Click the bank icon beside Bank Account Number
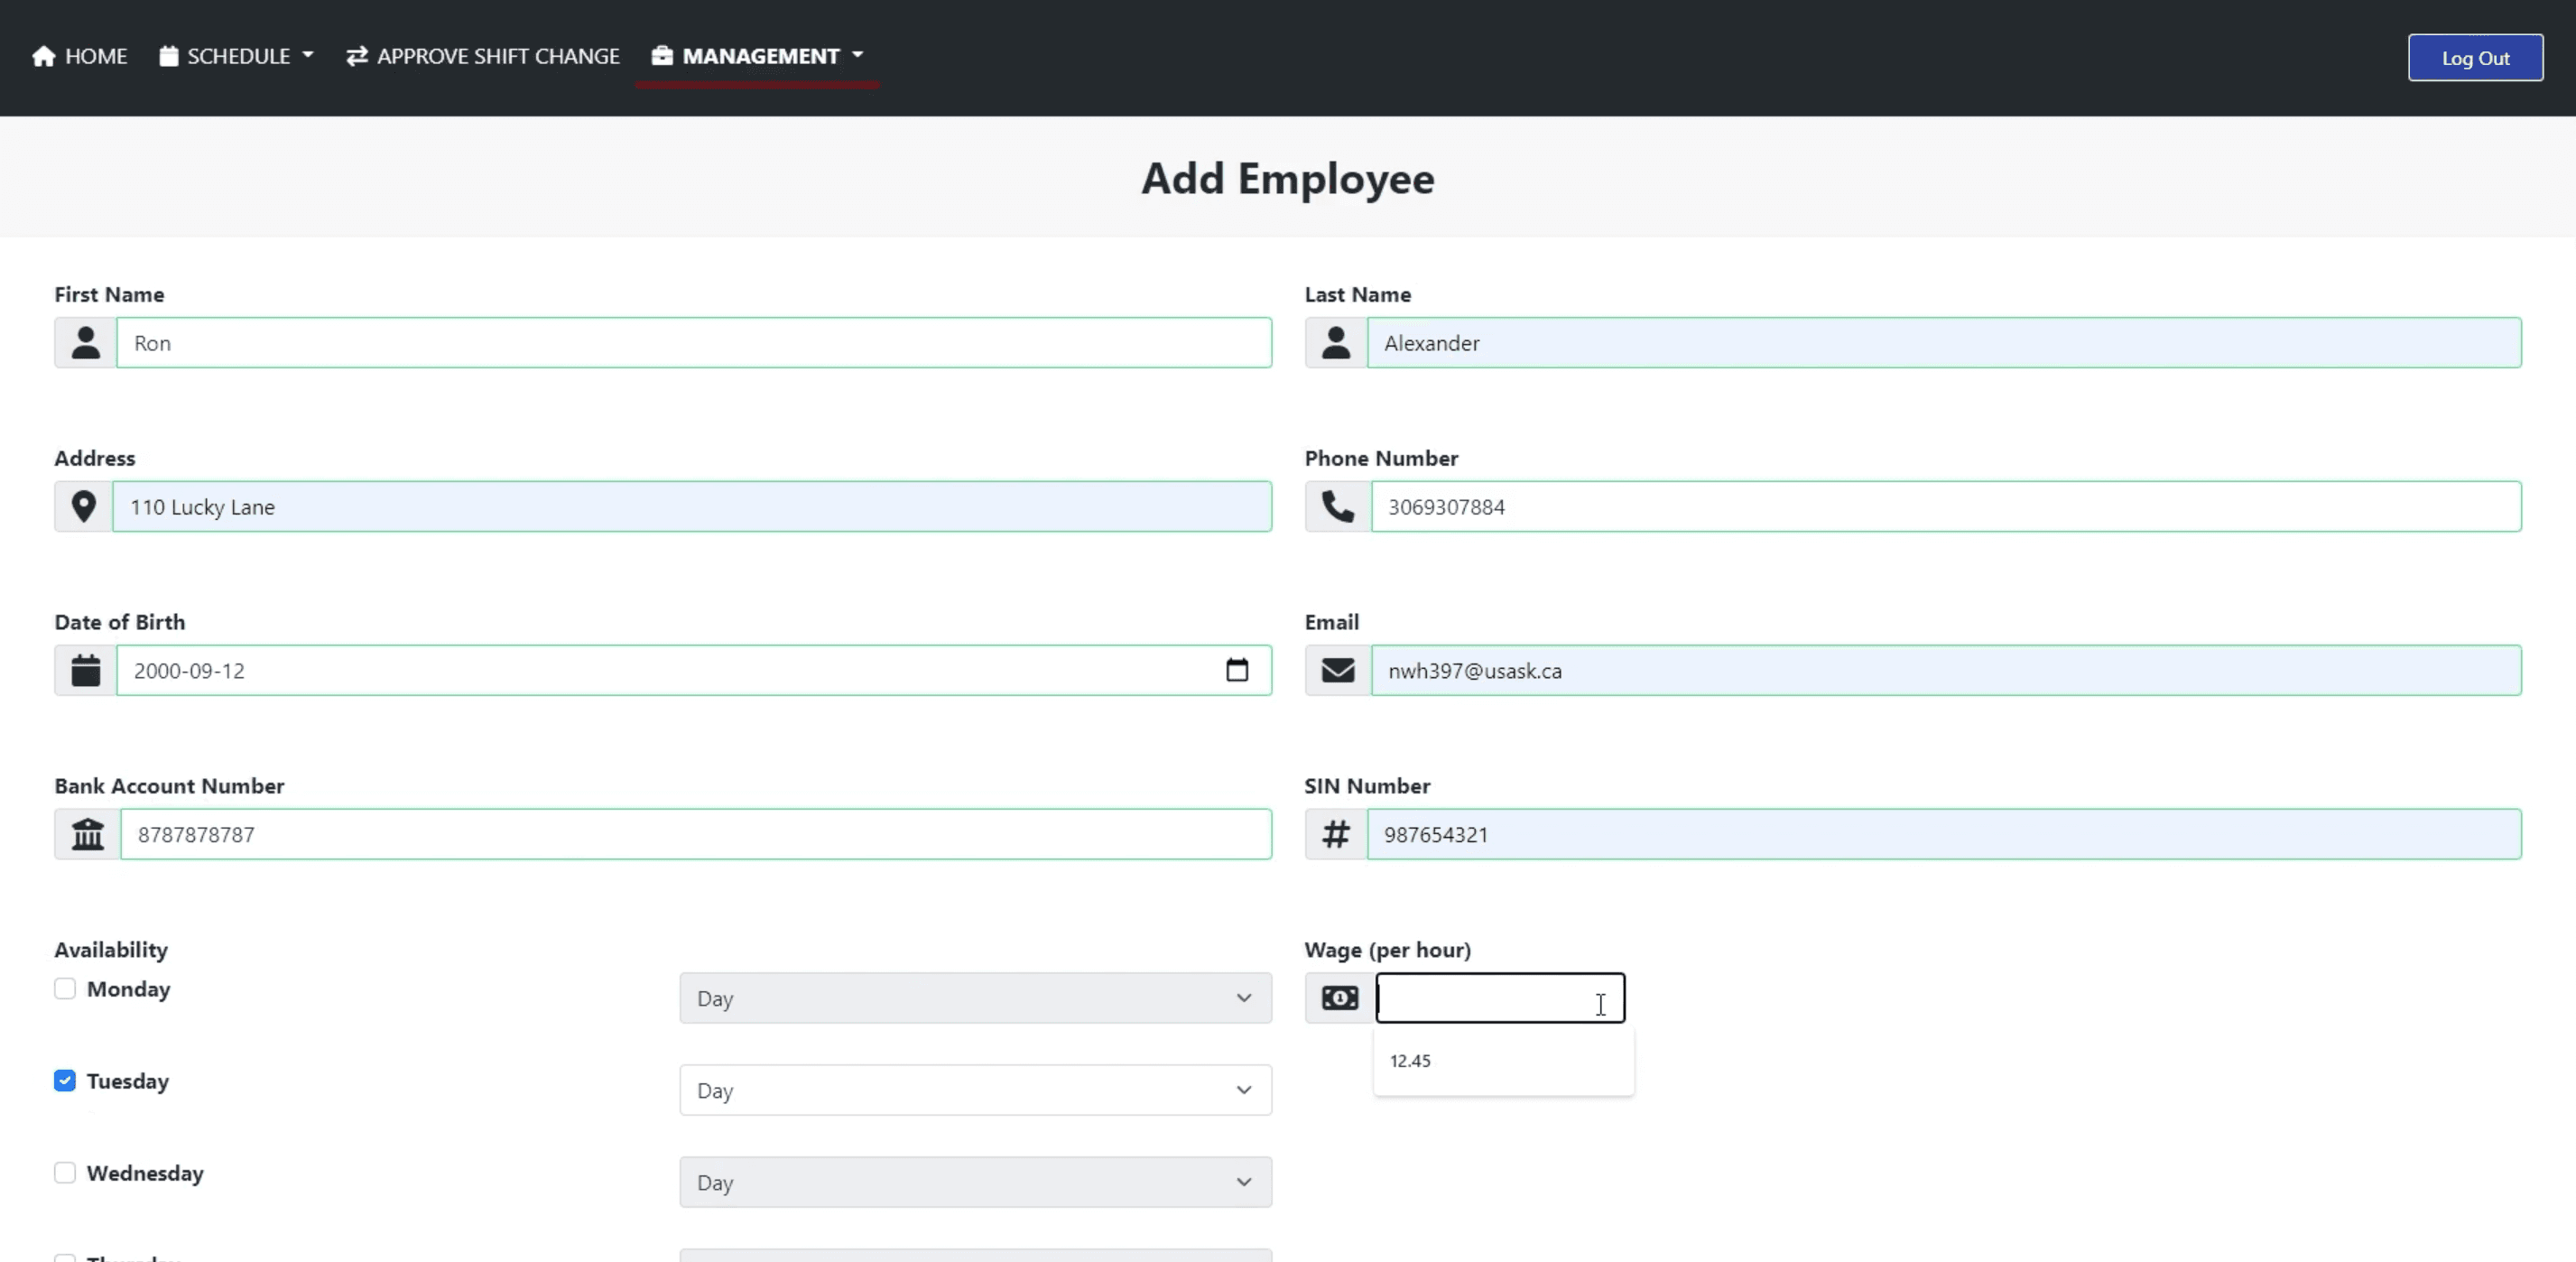Image resolution: width=2576 pixels, height=1262 pixels. point(87,834)
